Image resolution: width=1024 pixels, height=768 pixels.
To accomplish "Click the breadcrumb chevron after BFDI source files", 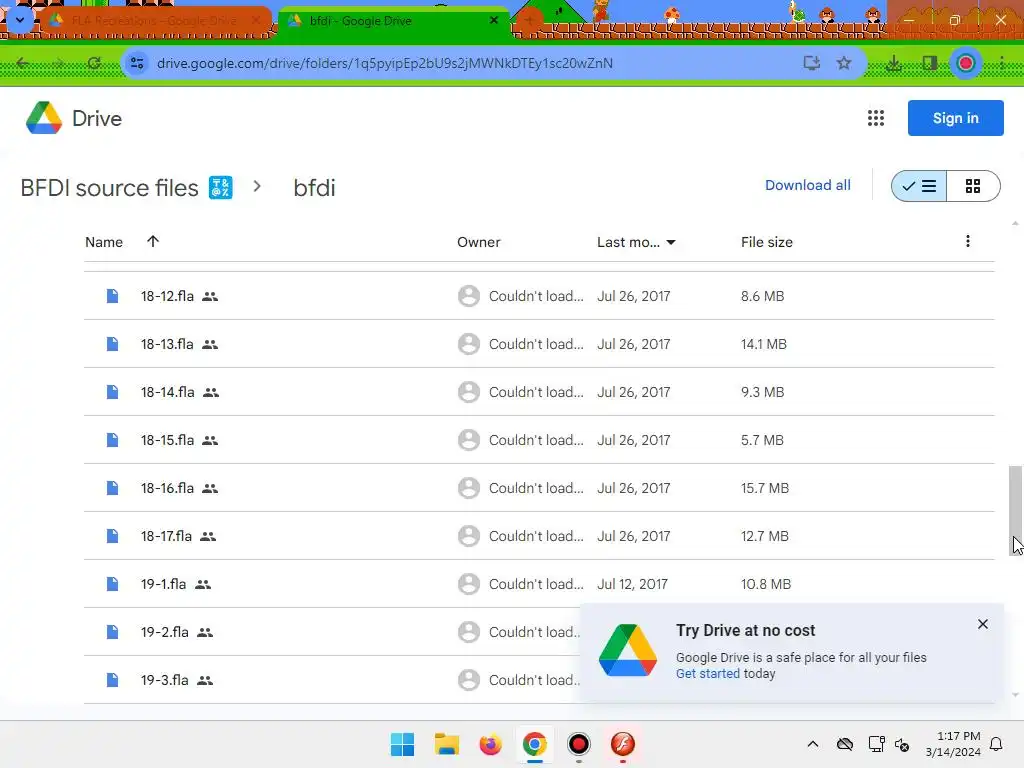I will tap(257, 187).
